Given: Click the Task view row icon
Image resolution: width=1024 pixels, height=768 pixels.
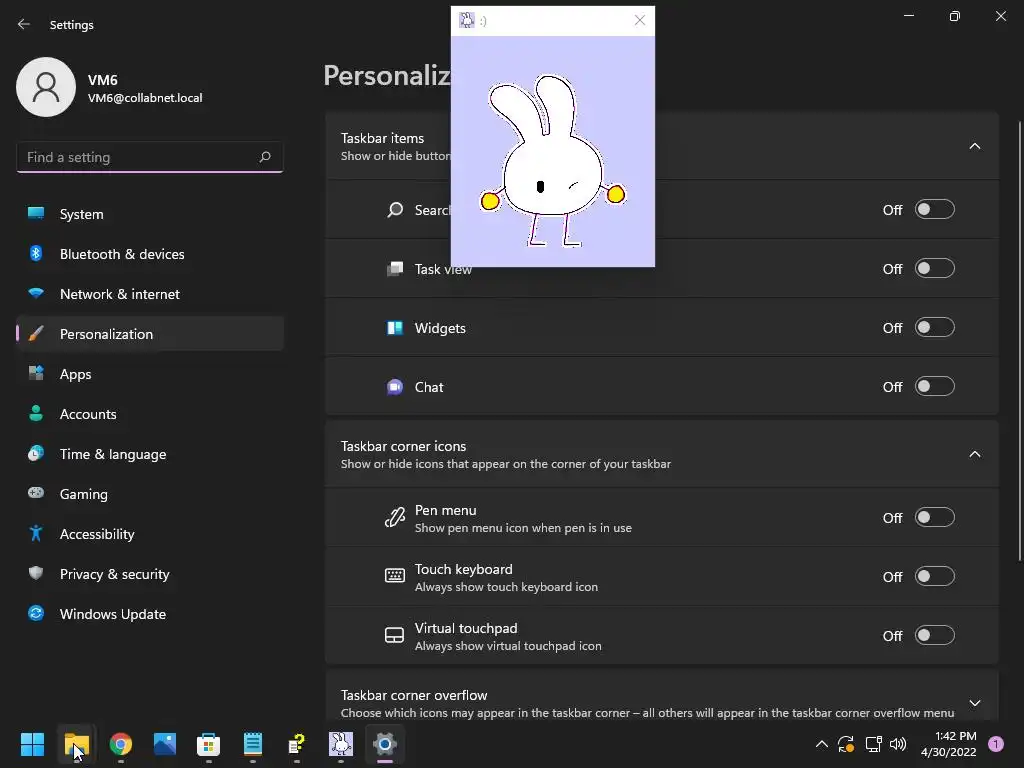Looking at the screenshot, I should pos(394,269).
